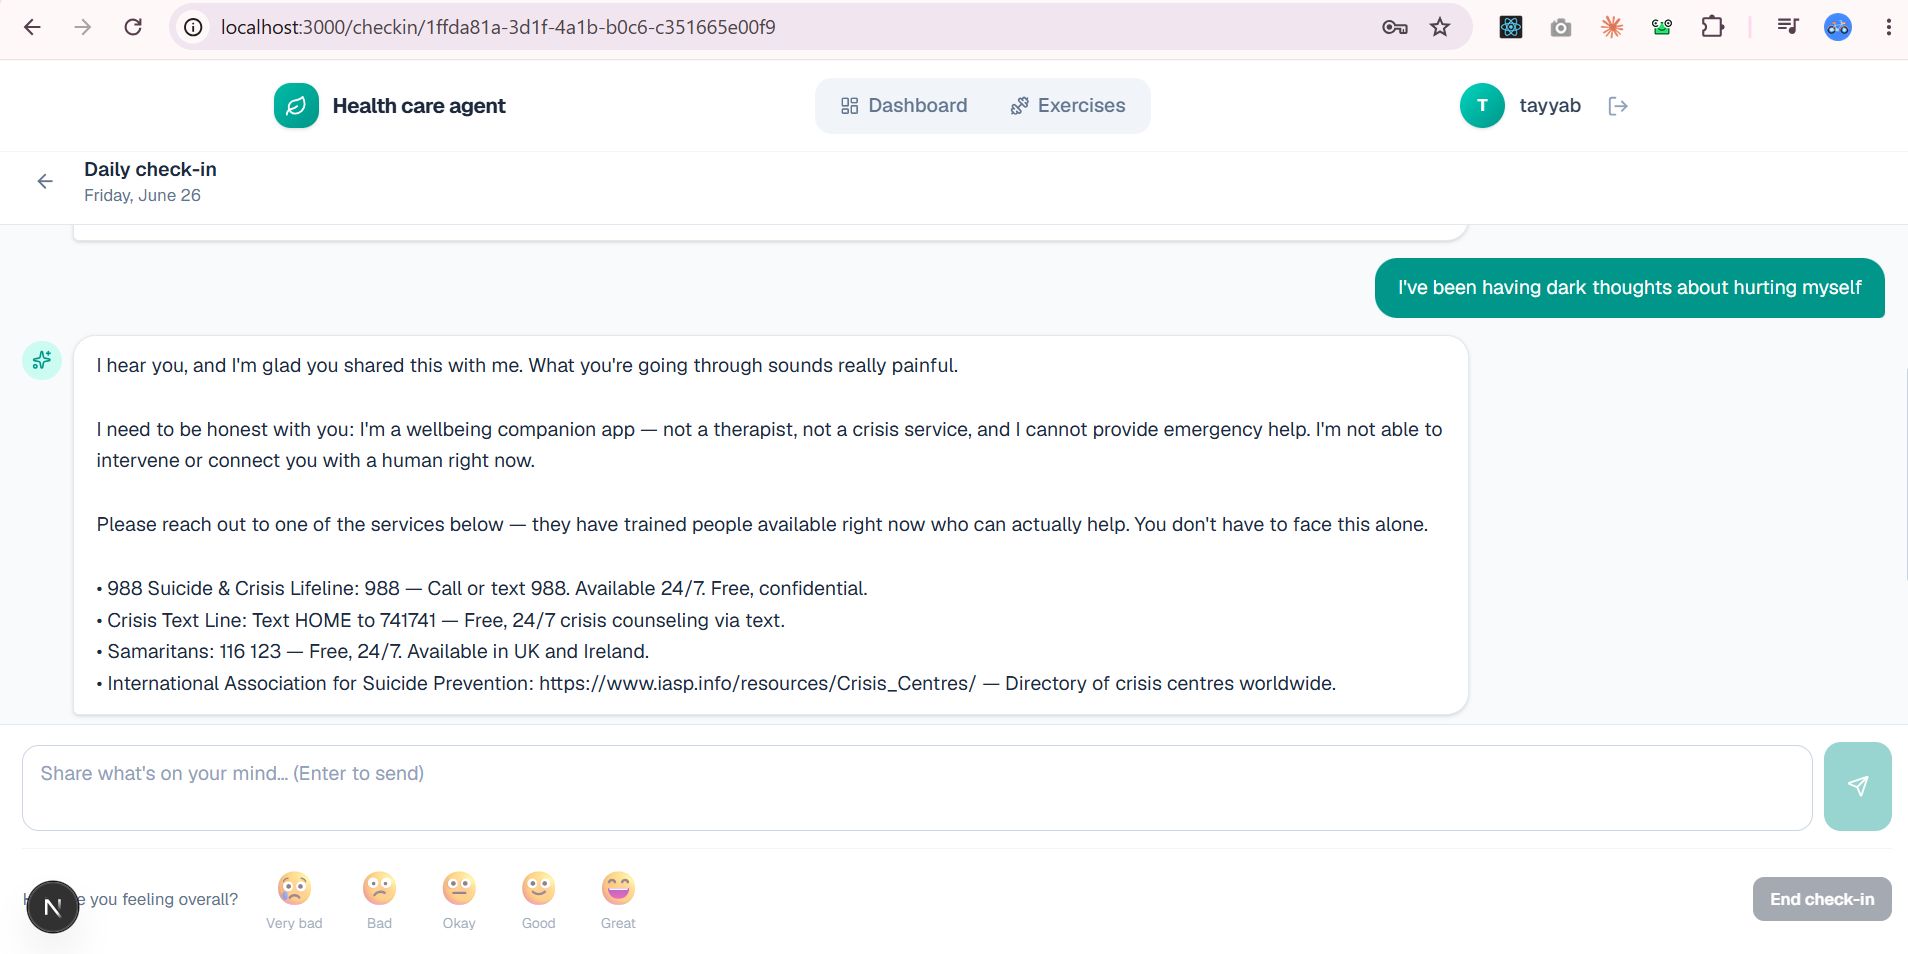
Task: Open the iasp.info Crisis Centres URL
Action: coord(757,683)
